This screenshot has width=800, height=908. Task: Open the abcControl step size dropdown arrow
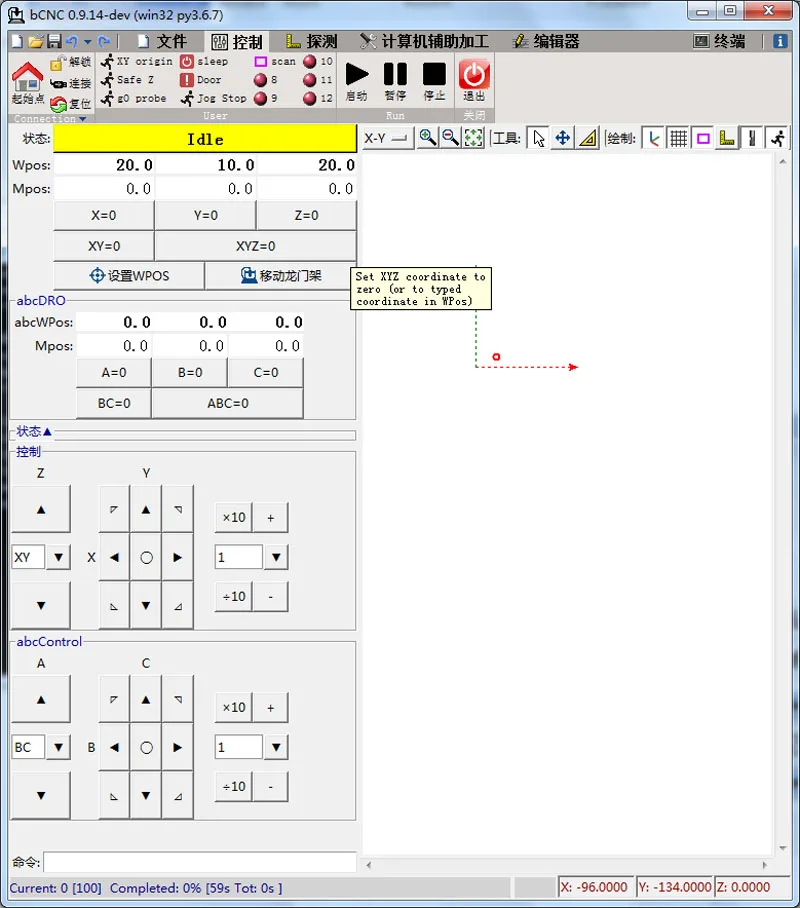(x=276, y=747)
